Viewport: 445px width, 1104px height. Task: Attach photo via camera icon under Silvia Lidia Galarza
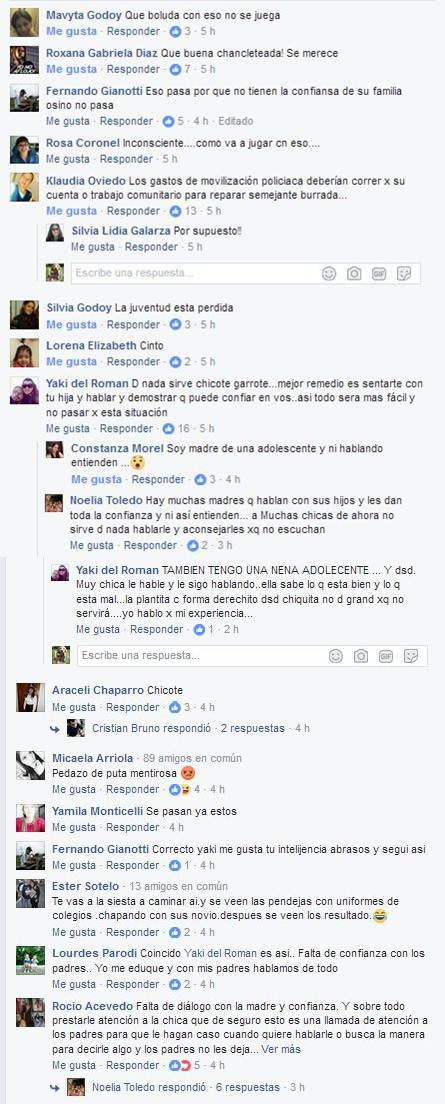(x=354, y=274)
